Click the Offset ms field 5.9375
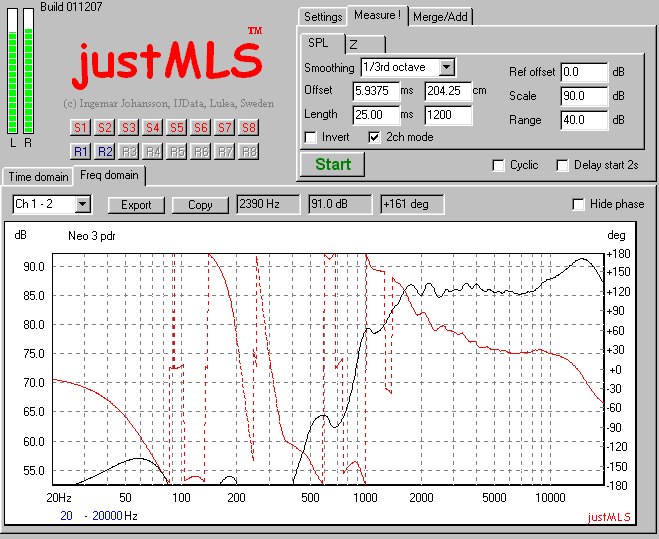Image resolution: width=659 pixels, height=539 pixels. click(376, 91)
